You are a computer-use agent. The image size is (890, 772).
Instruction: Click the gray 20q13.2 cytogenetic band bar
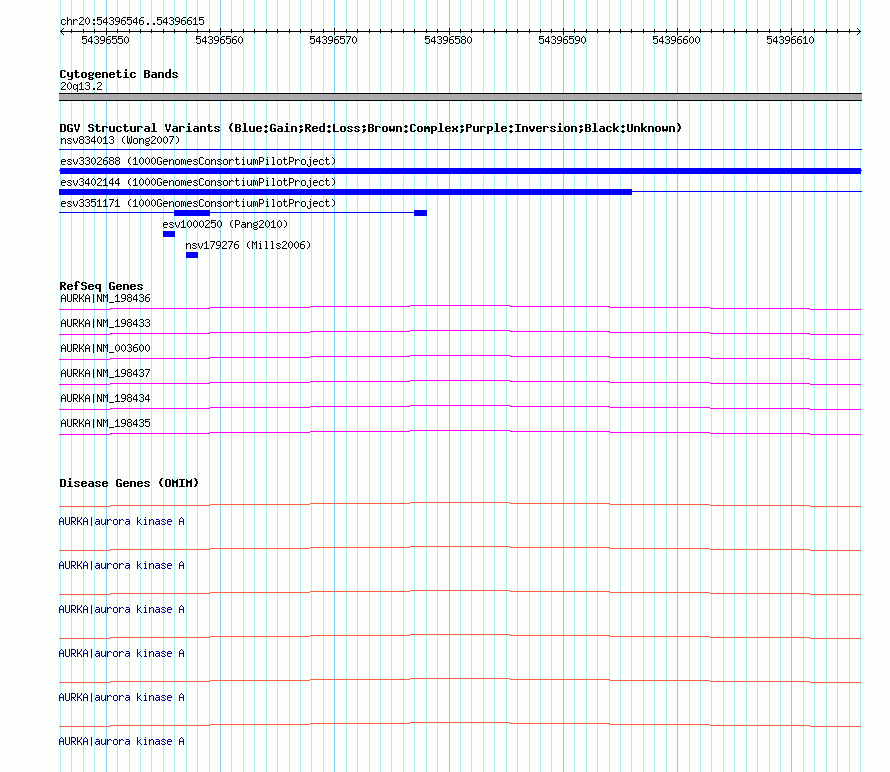coord(460,97)
